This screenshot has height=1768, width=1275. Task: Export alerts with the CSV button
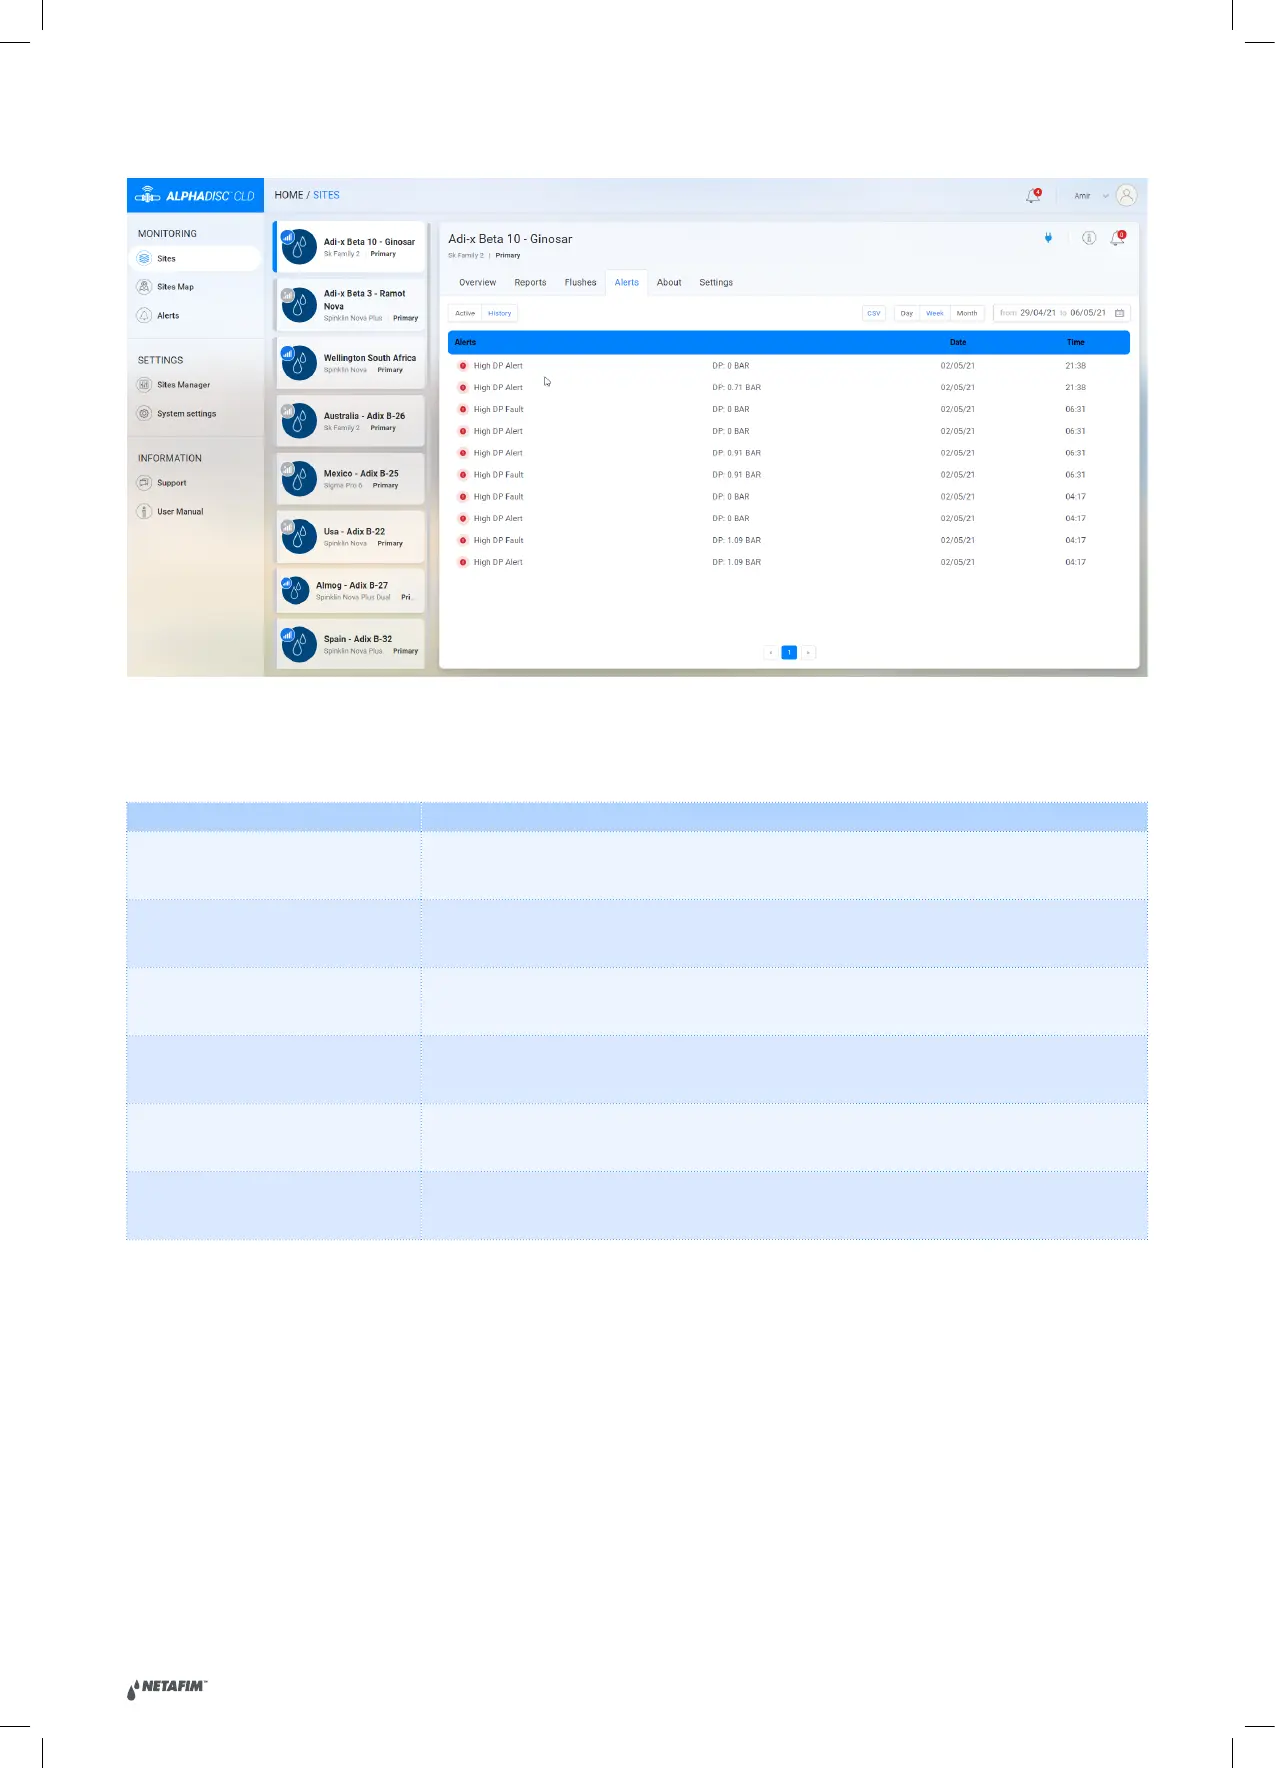(x=874, y=313)
